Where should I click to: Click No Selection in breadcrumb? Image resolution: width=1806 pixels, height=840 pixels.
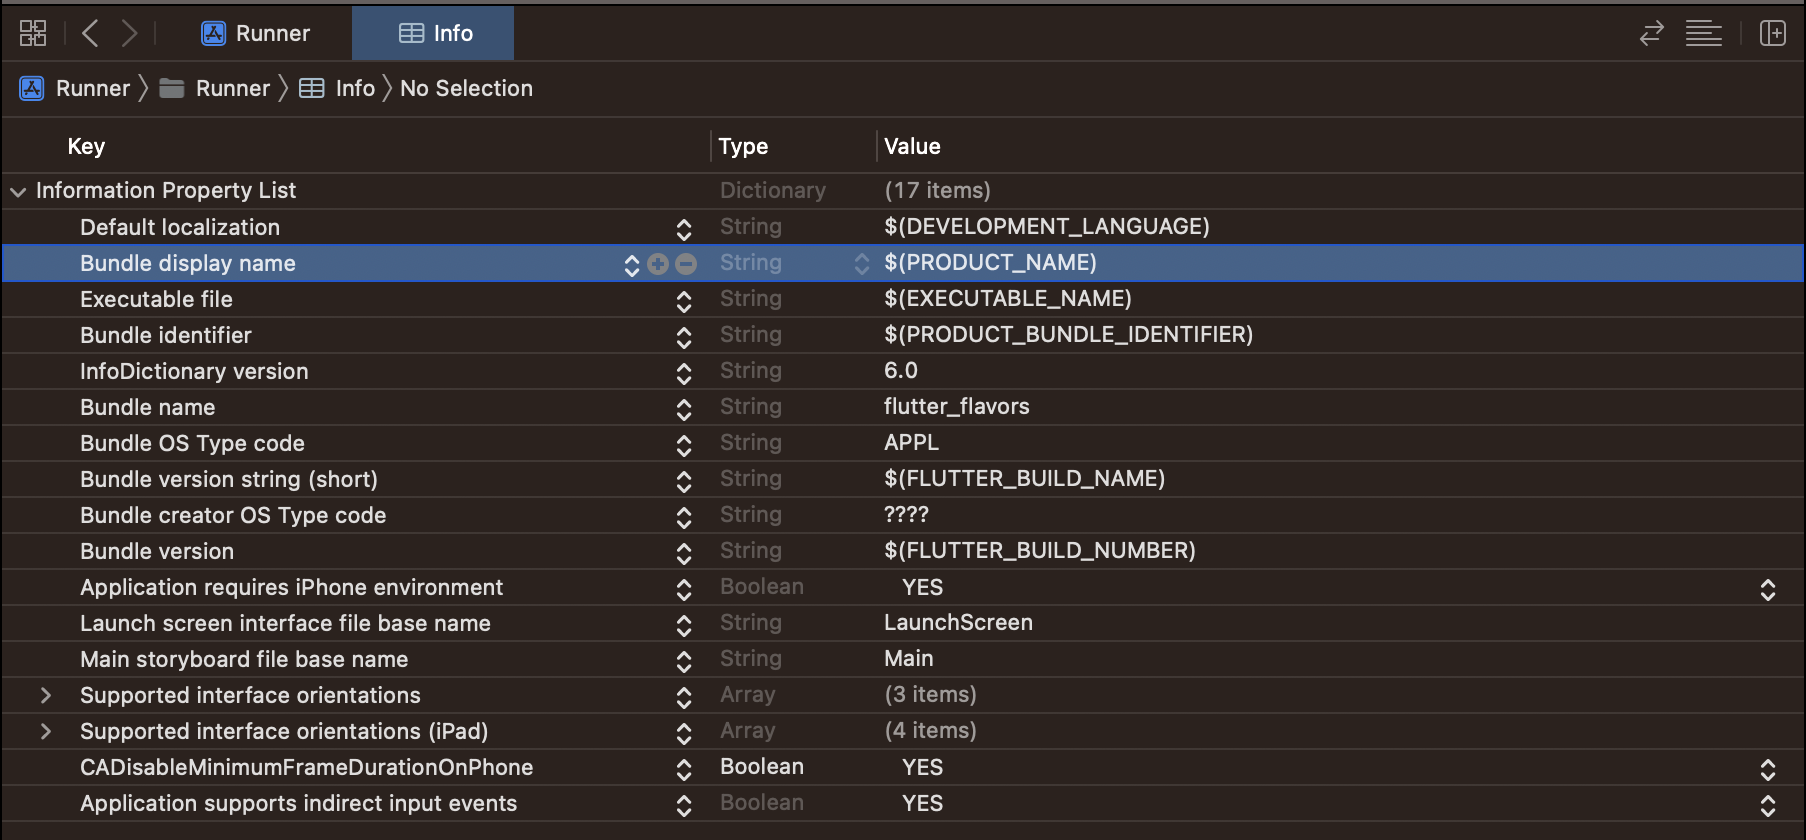(466, 88)
